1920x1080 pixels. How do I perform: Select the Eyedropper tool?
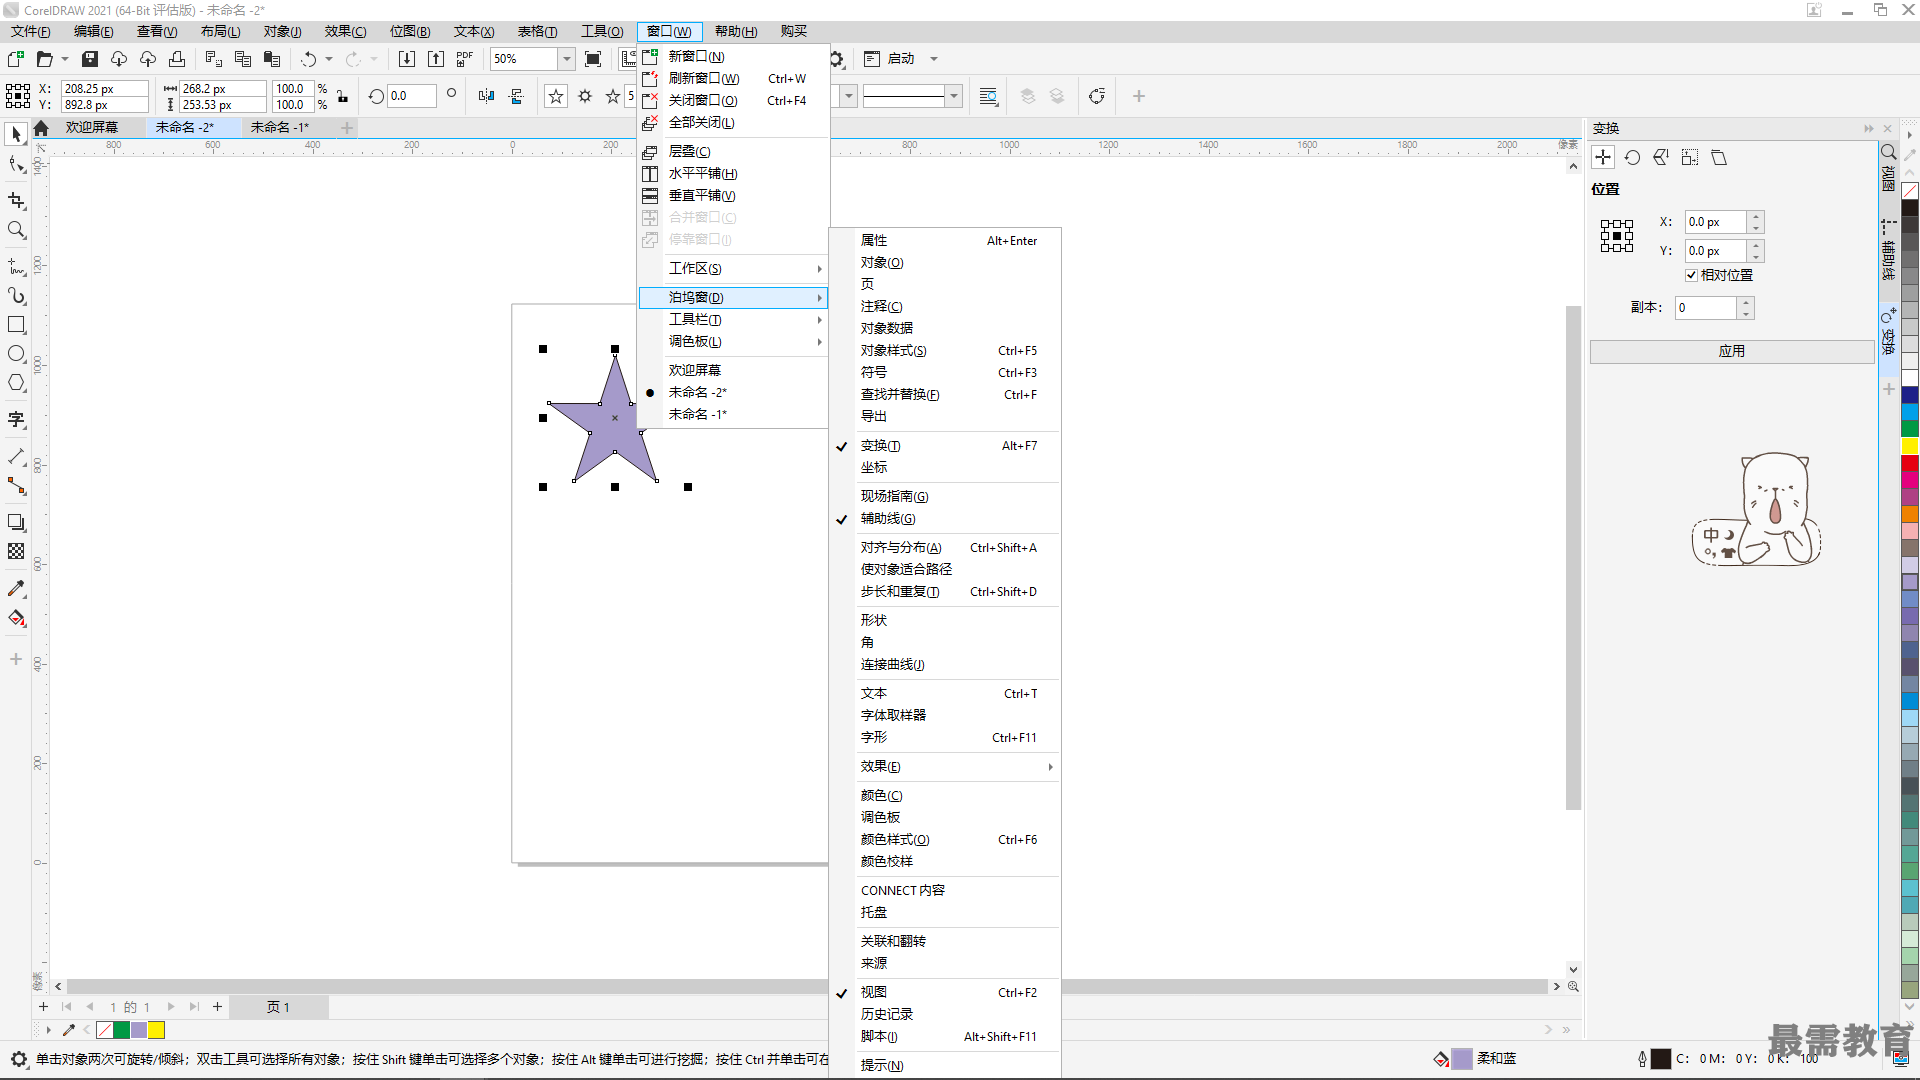[16, 589]
